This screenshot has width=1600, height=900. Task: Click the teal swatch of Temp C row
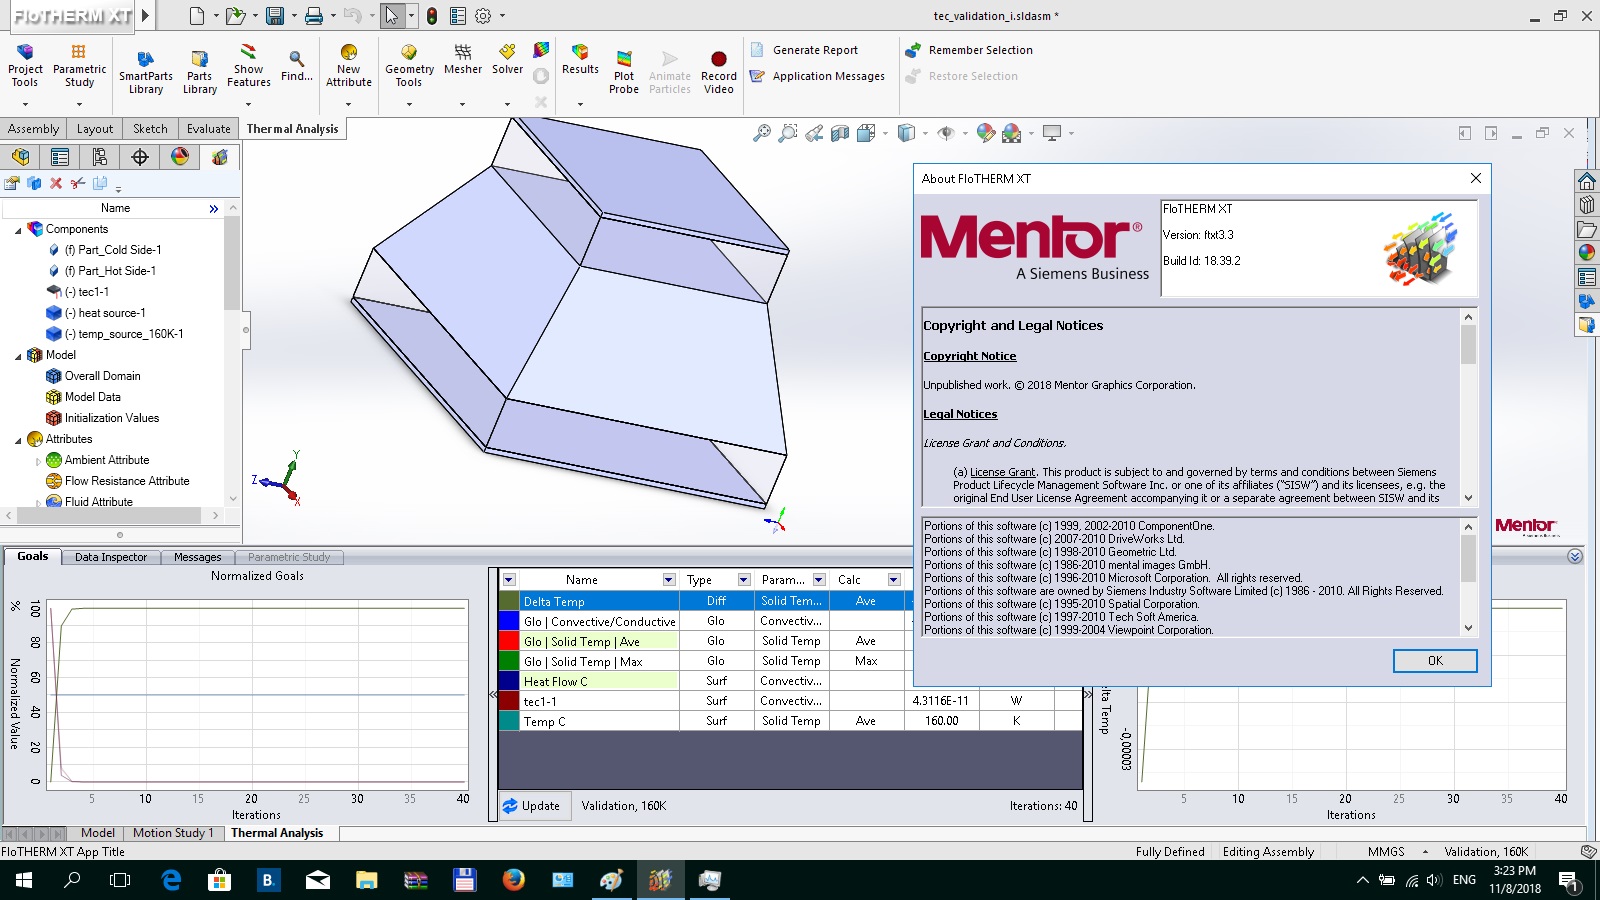(x=509, y=721)
